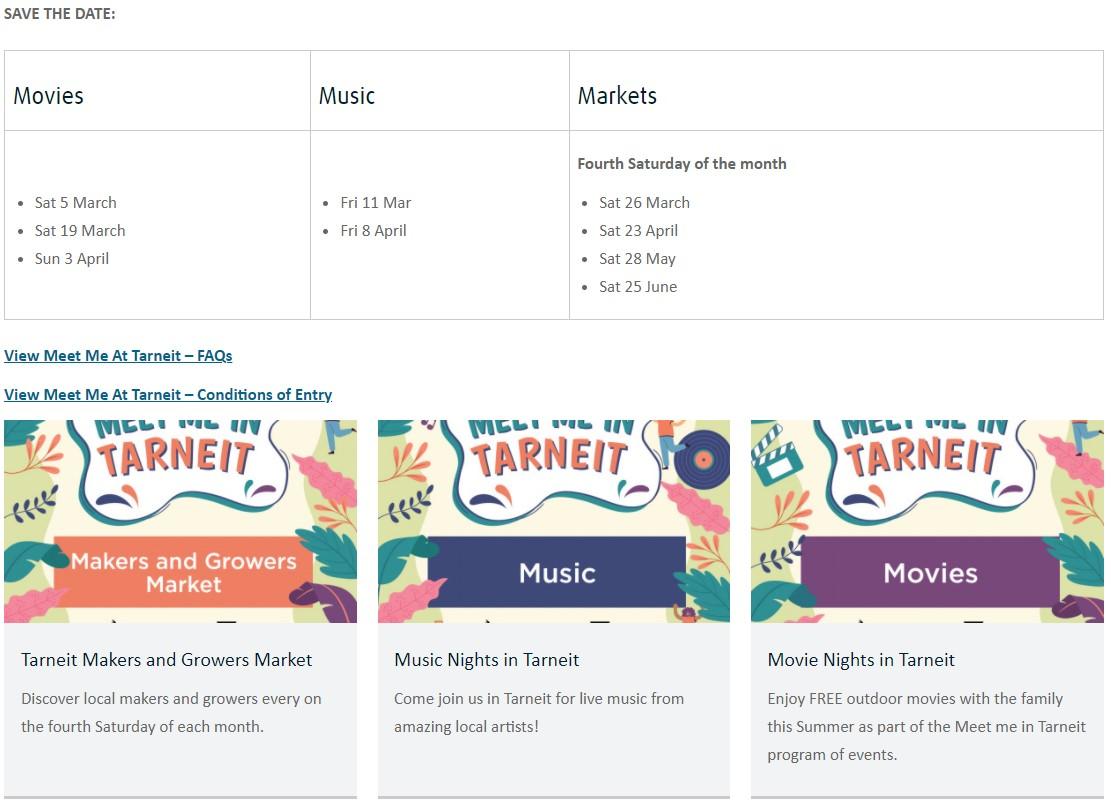This screenshot has width=1111, height=801.
Task: Select the Fri 11 Mar music date
Action: point(376,203)
